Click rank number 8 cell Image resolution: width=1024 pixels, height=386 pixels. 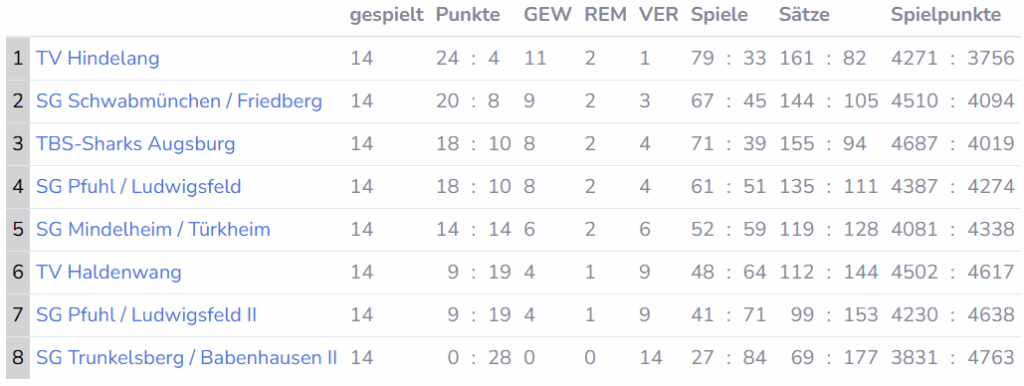coord(18,358)
